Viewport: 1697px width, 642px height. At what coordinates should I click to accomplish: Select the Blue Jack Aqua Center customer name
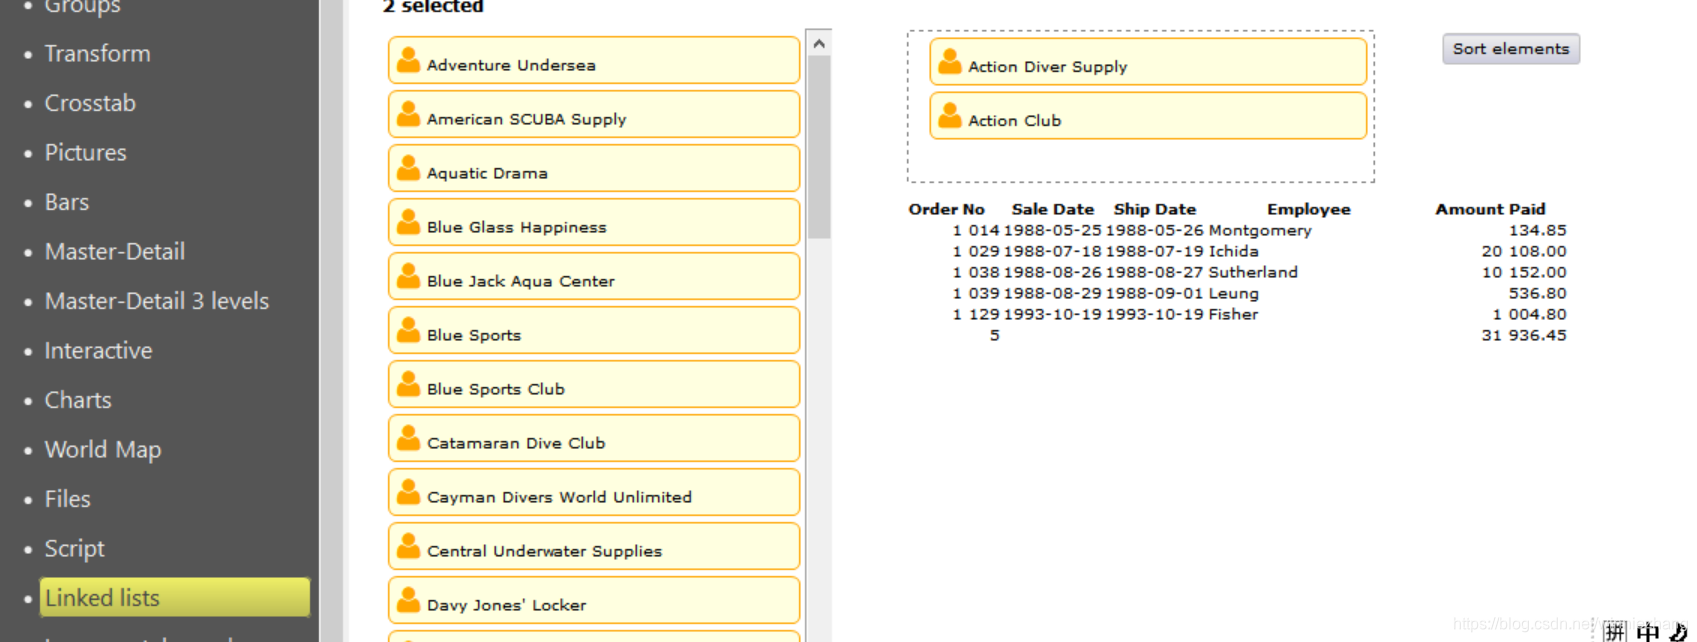pyautogui.click(x=521, y=281)
